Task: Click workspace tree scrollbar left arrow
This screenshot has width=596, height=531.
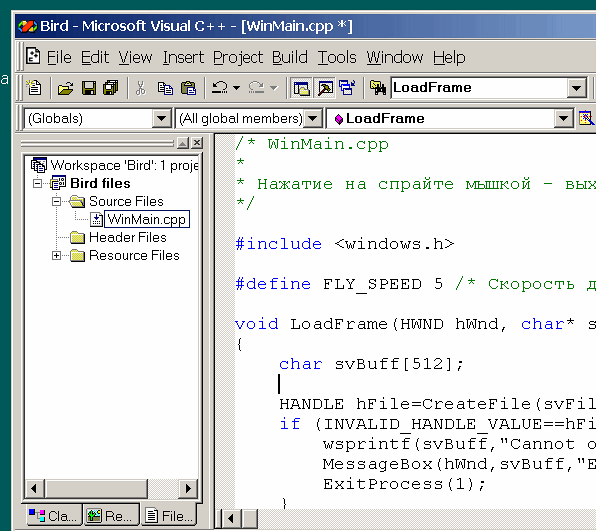Action: (x=34, y=488)
